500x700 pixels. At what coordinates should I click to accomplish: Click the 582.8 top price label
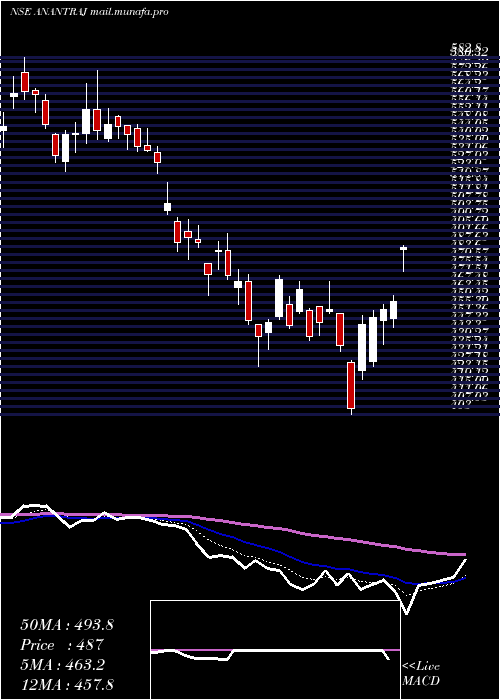[466, 46]
